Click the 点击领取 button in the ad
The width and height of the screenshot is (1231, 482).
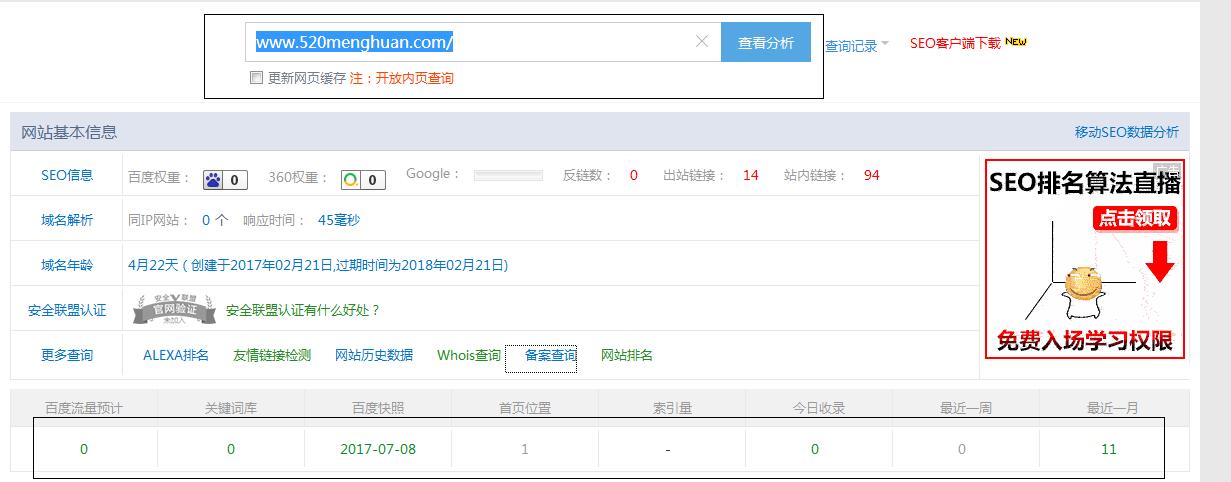click(x=1134, y=219)
